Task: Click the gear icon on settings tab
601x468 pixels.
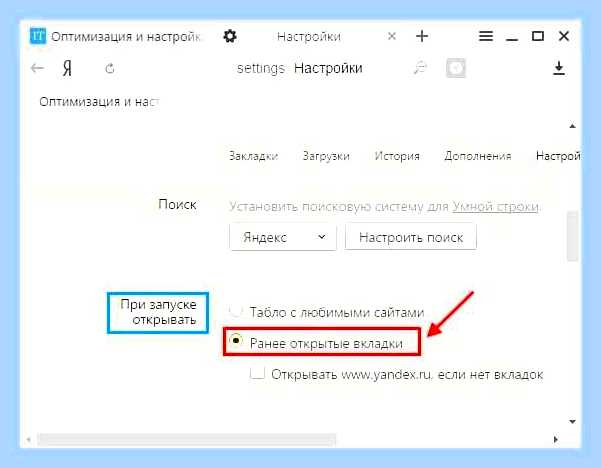Action: [x=230, y=36]
